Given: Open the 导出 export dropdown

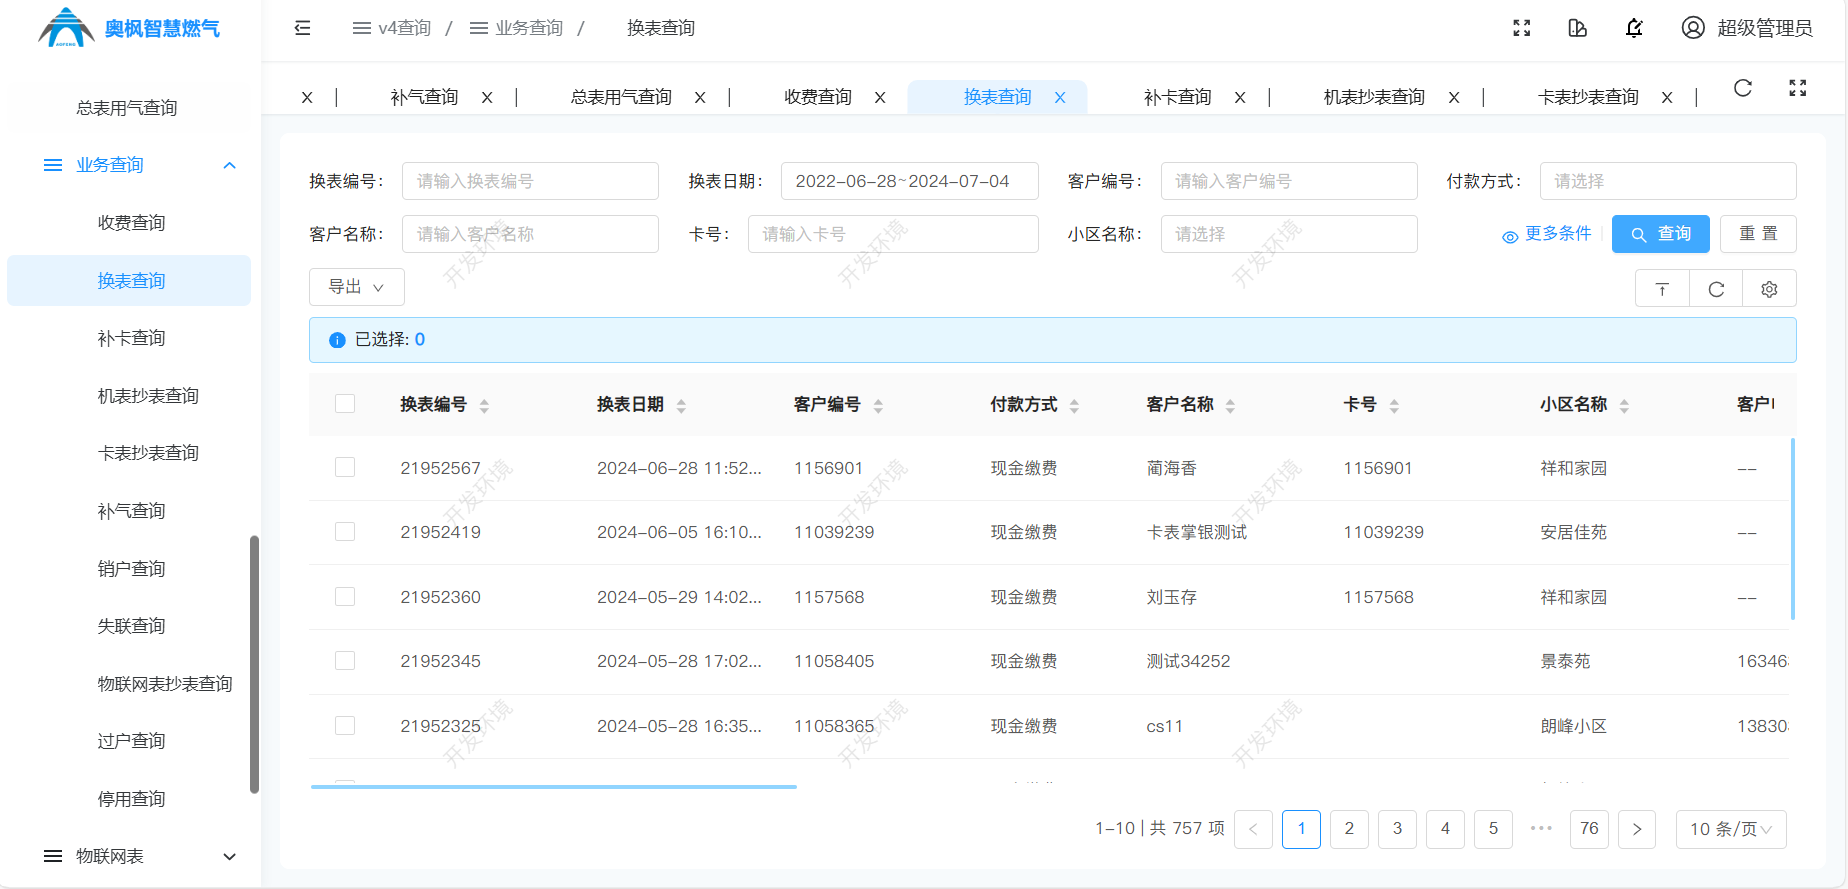Looking at the screenshot, I should [x=357, y=287].
